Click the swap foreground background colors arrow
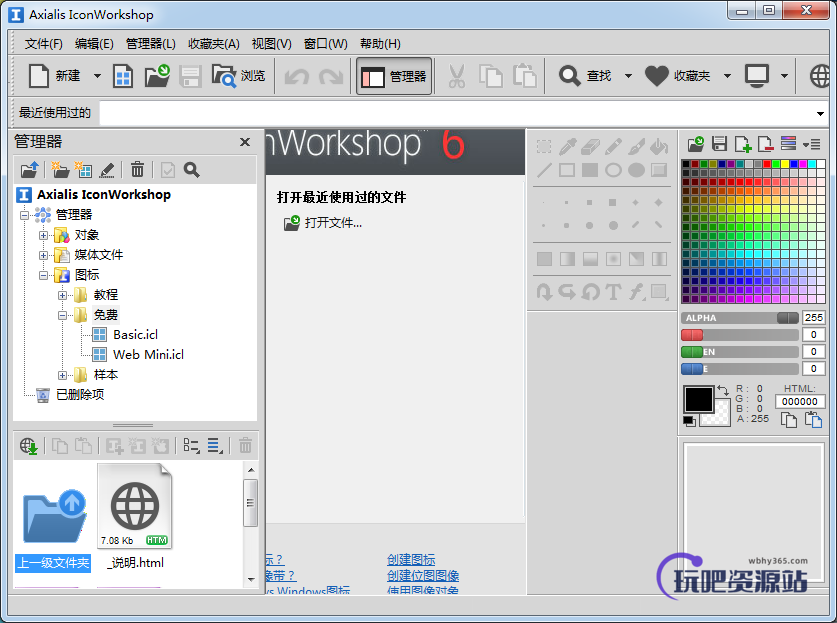 pyautogui.click(x=723, y=391)
